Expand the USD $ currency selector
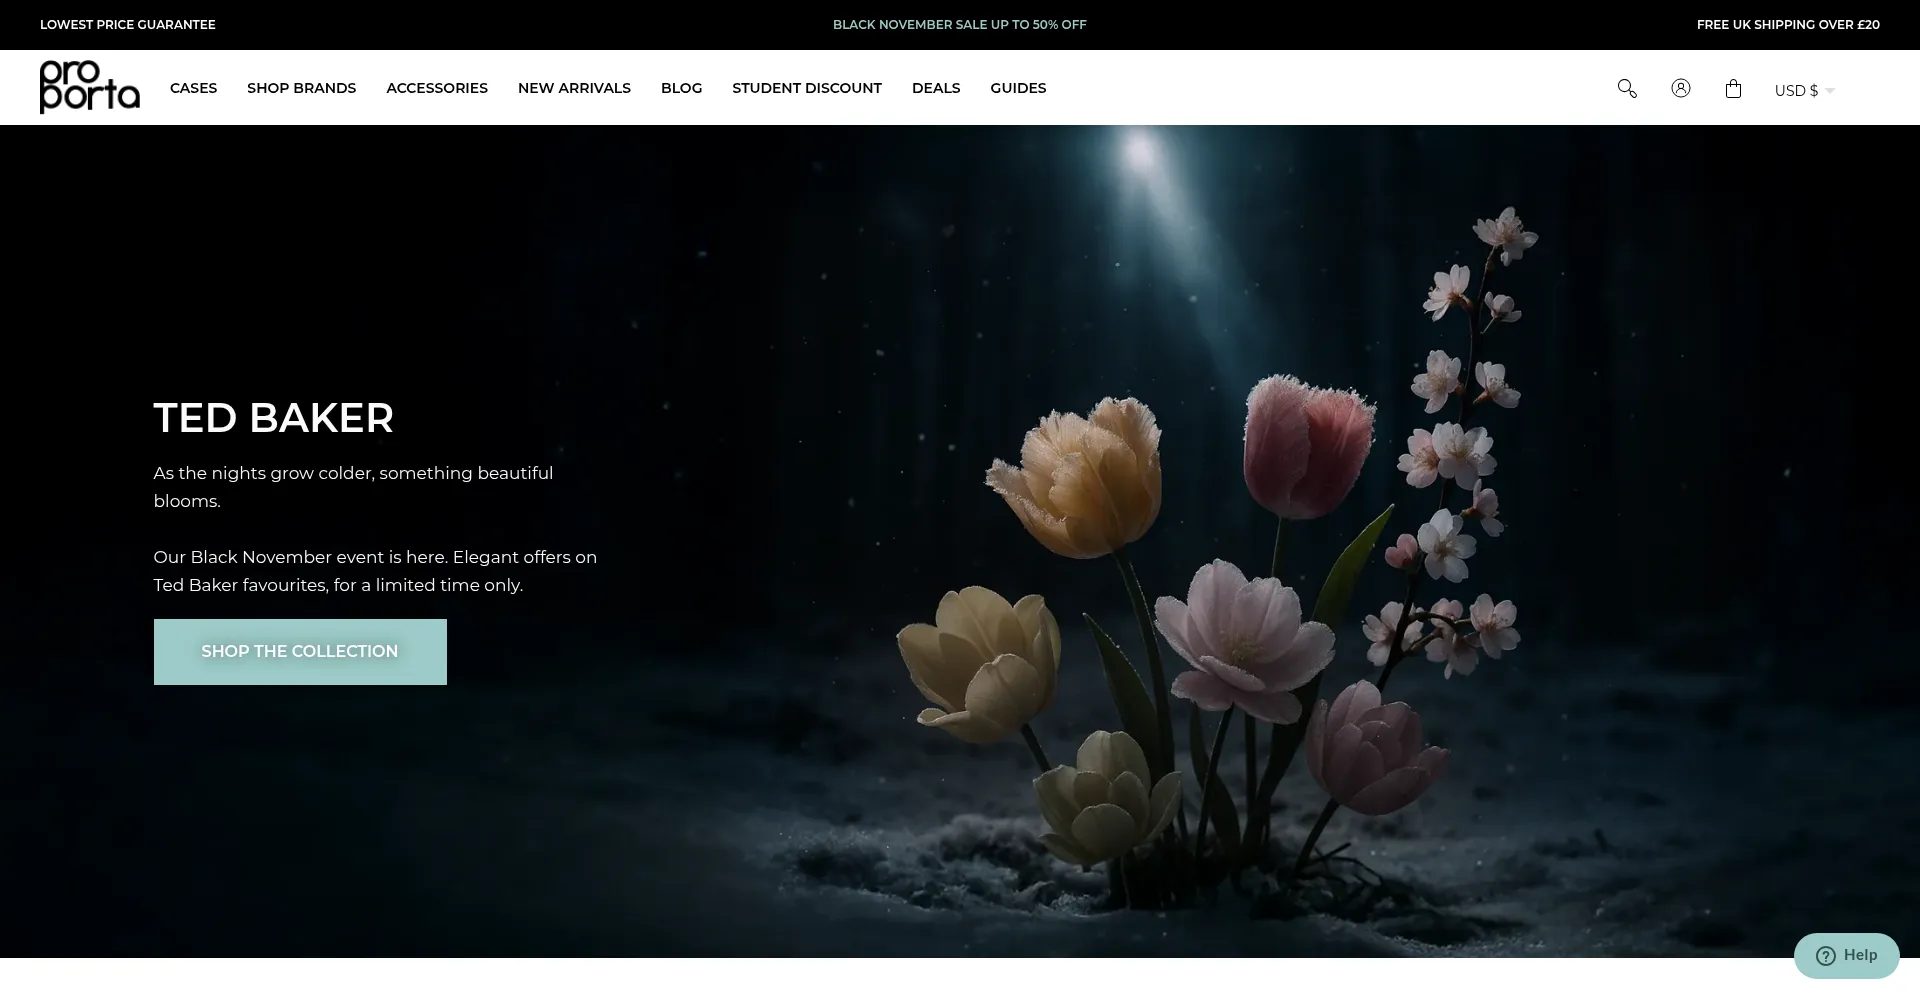This screenshot has height=993, width=1920. coord(1796,90)
